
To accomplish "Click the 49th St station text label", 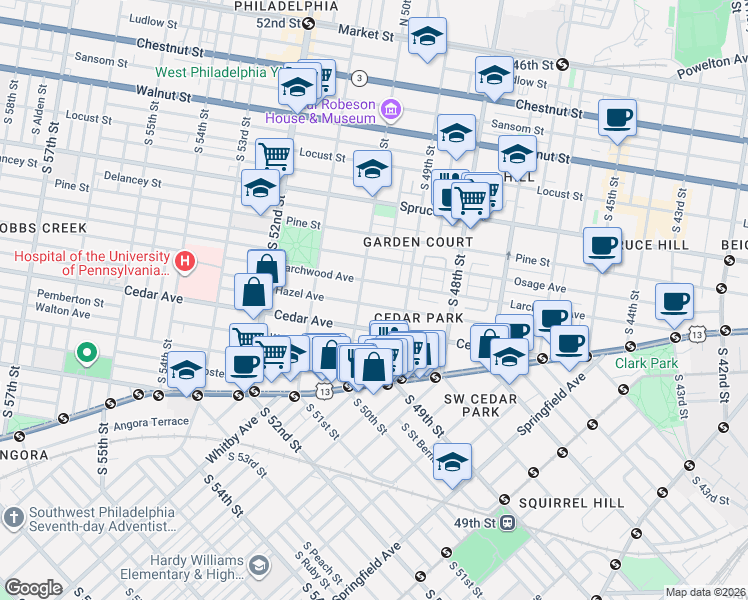I will 475,523.
